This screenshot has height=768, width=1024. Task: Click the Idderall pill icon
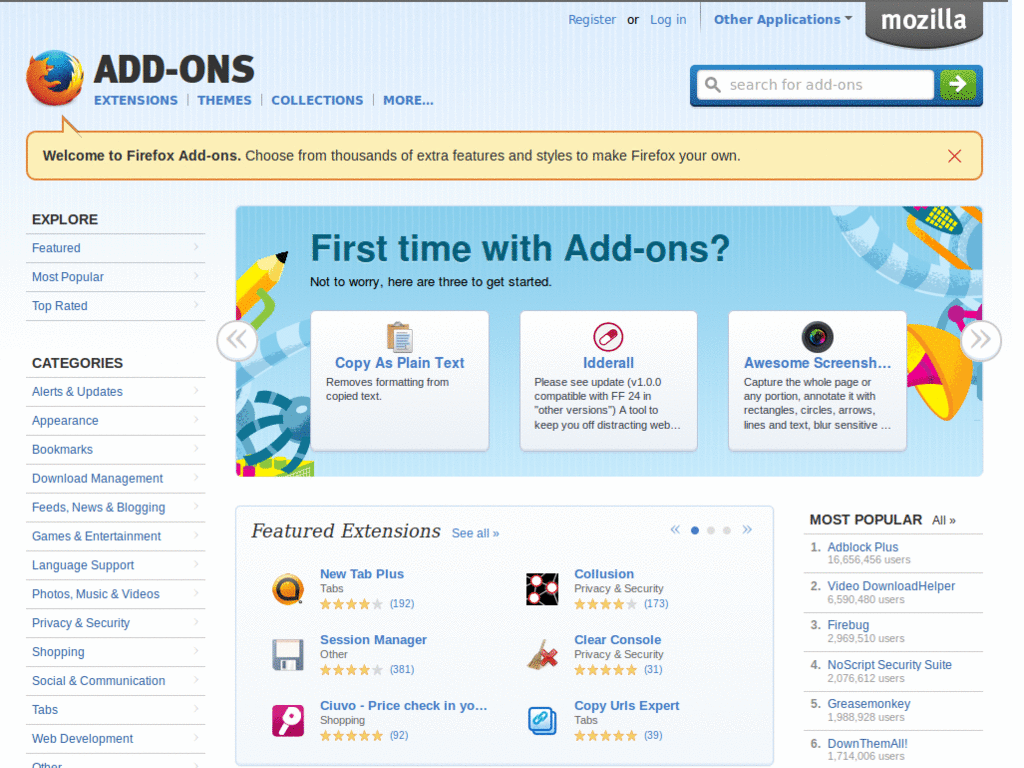[608, 337]
